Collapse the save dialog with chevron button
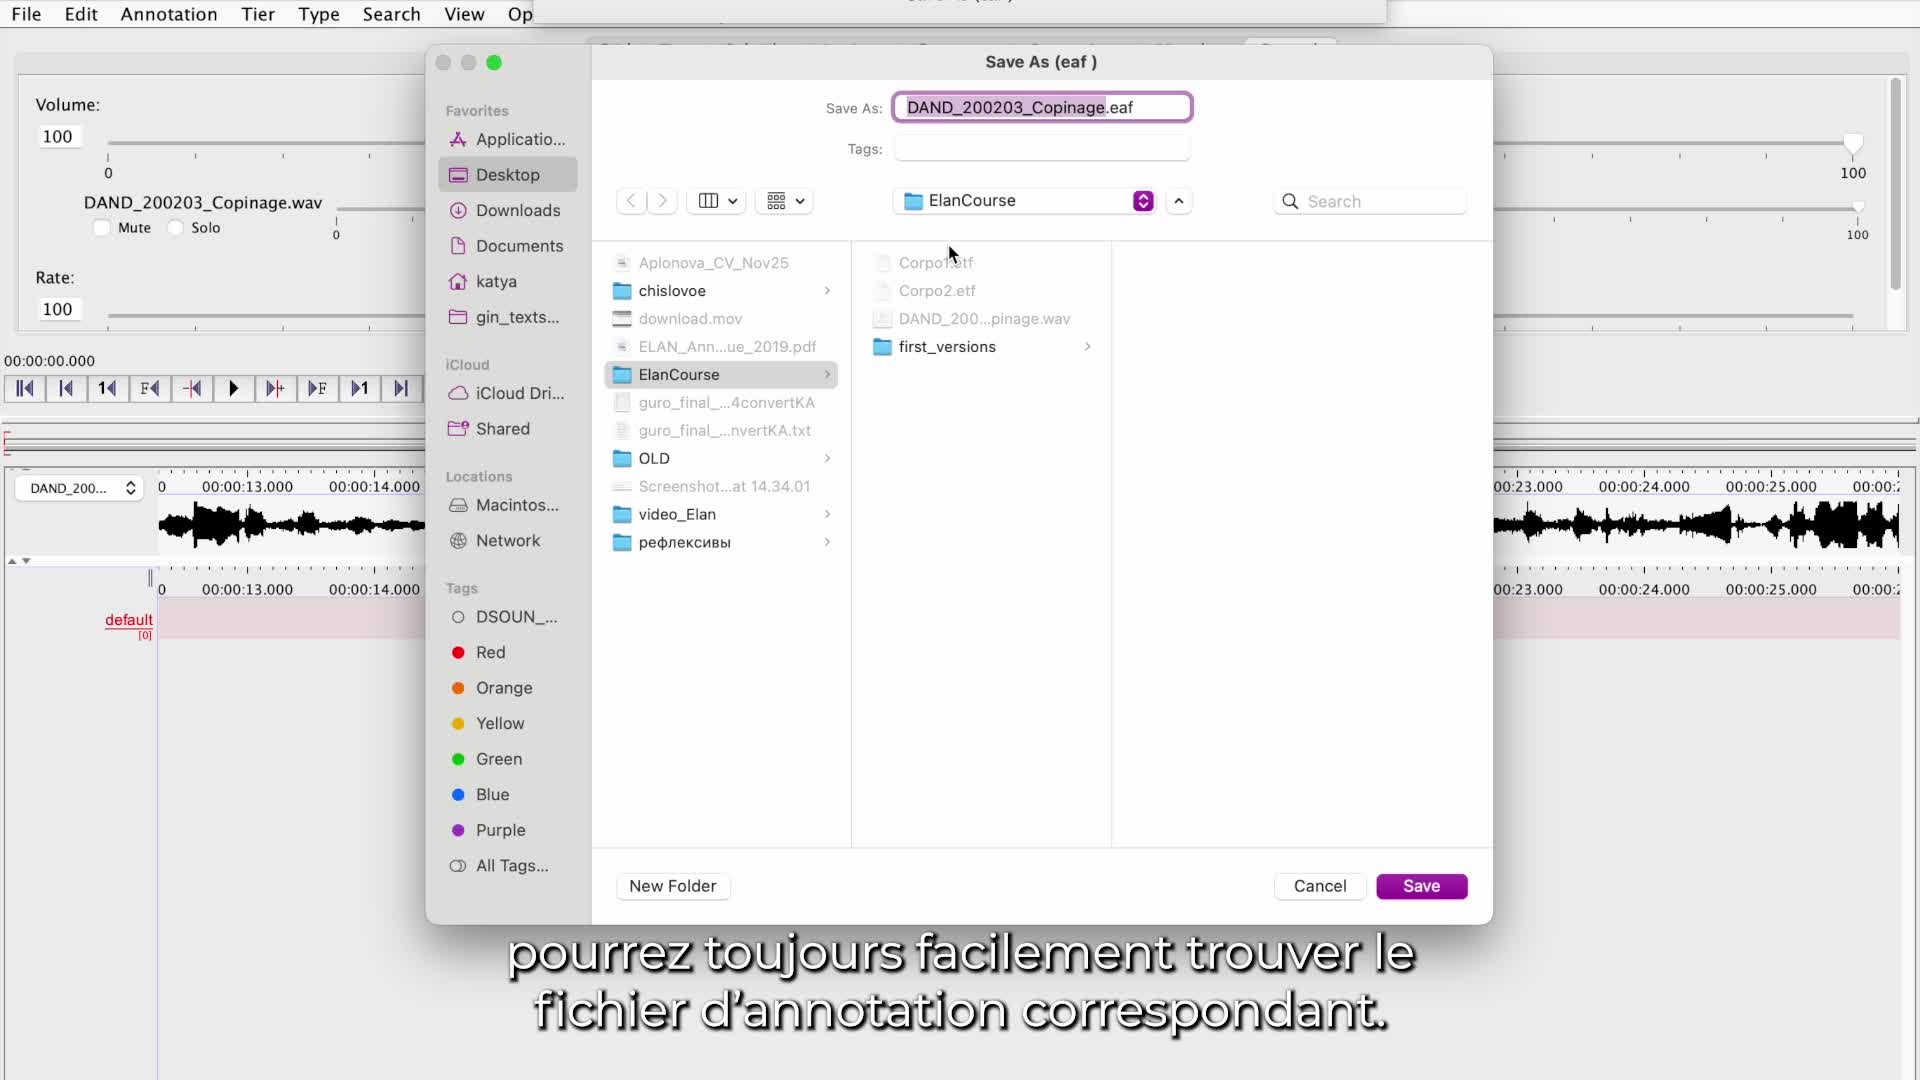The height and width of the screenshot is (1080, 1920). pyautogui.click(x=1179, y=201)
